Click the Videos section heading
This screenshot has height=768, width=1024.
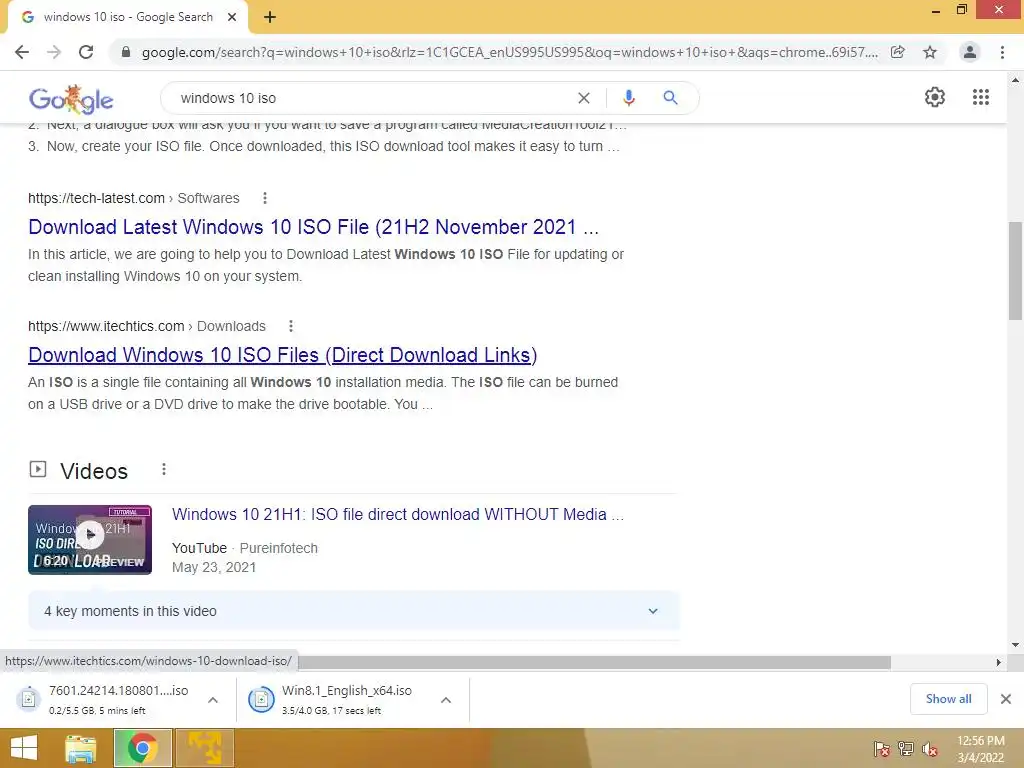(94, 471)
